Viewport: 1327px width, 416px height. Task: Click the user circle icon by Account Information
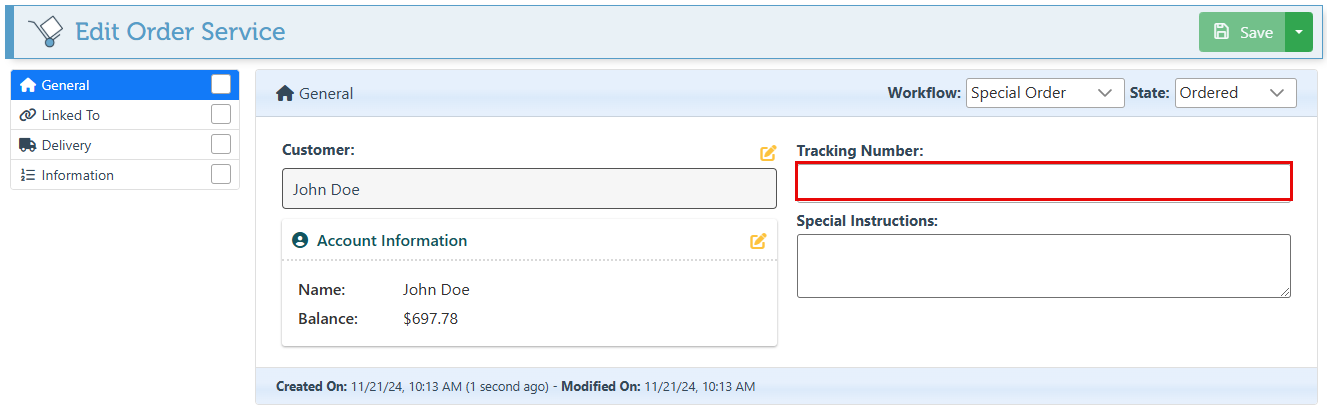300,241
